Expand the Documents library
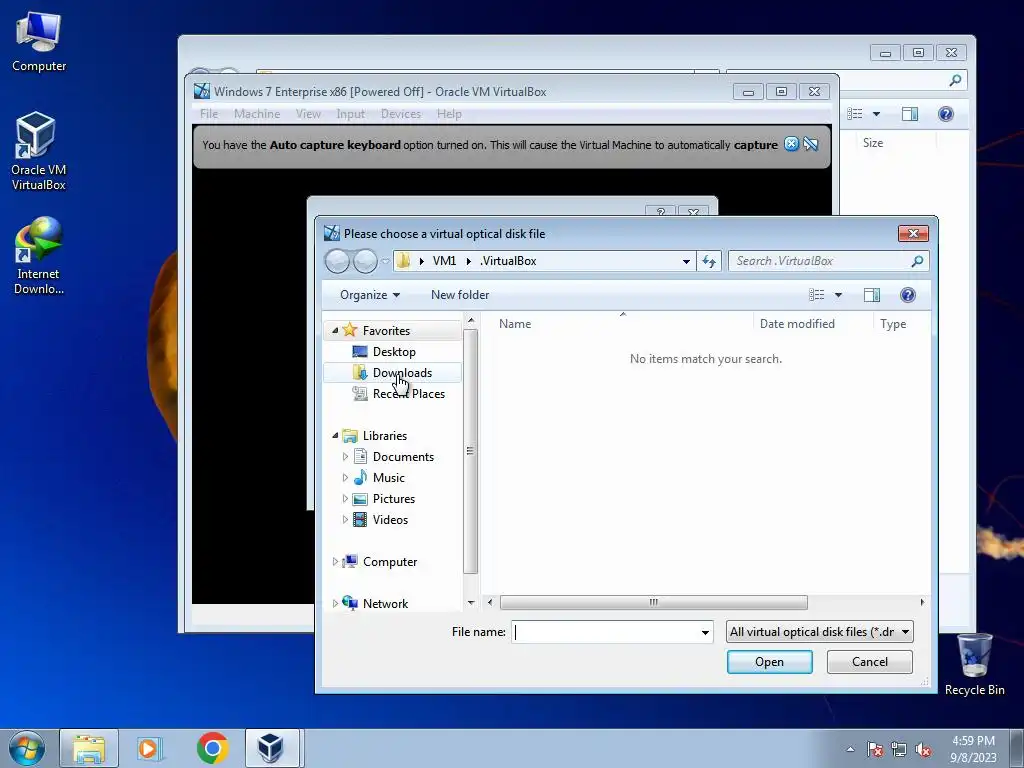 [x=345, y=456]
